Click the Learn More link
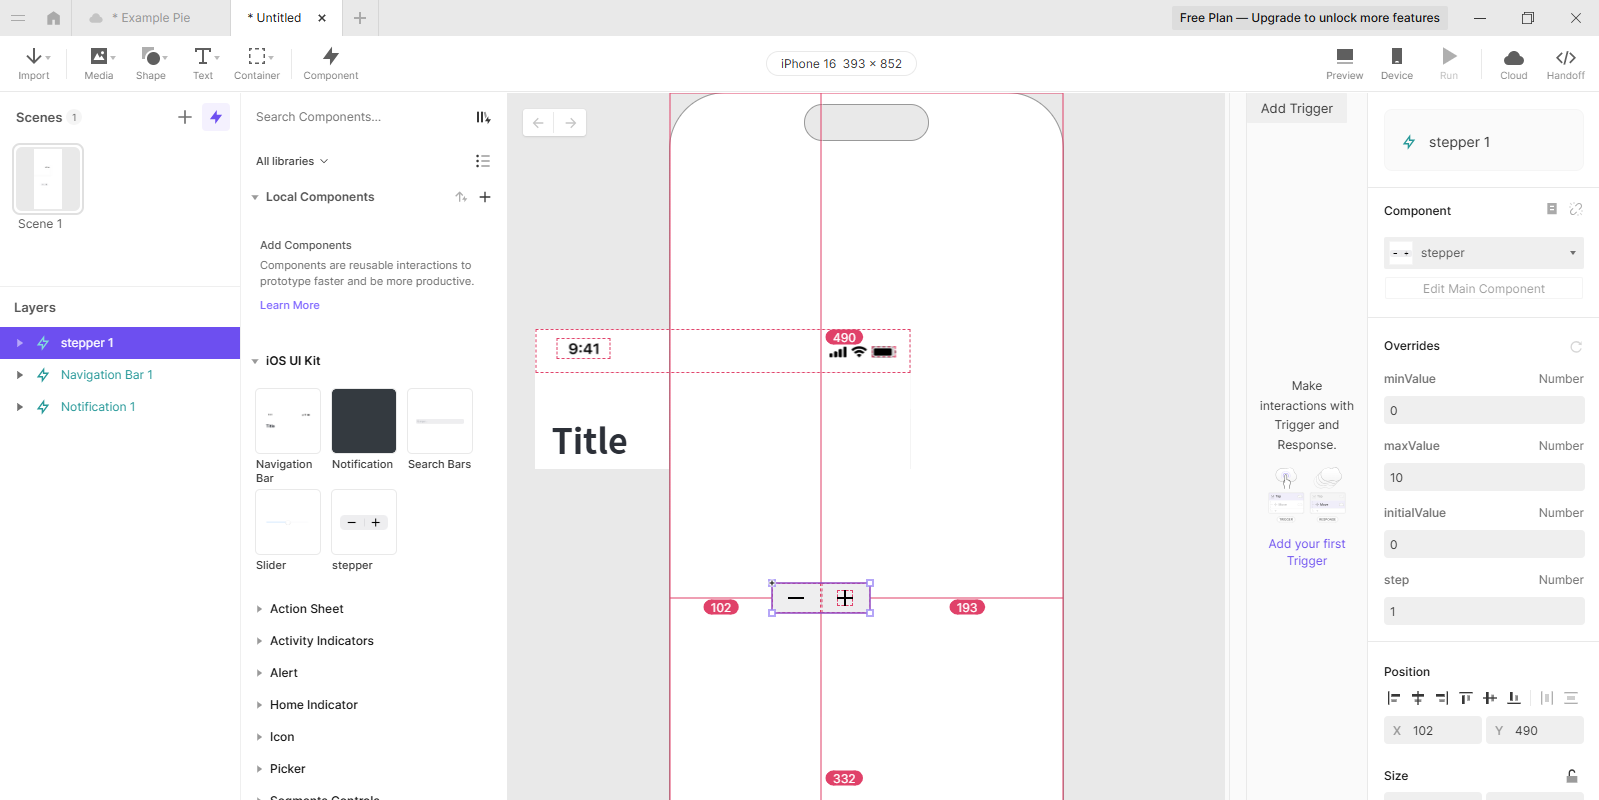Viewport: 1599px width, 800px height. click(x=290, y=305)
